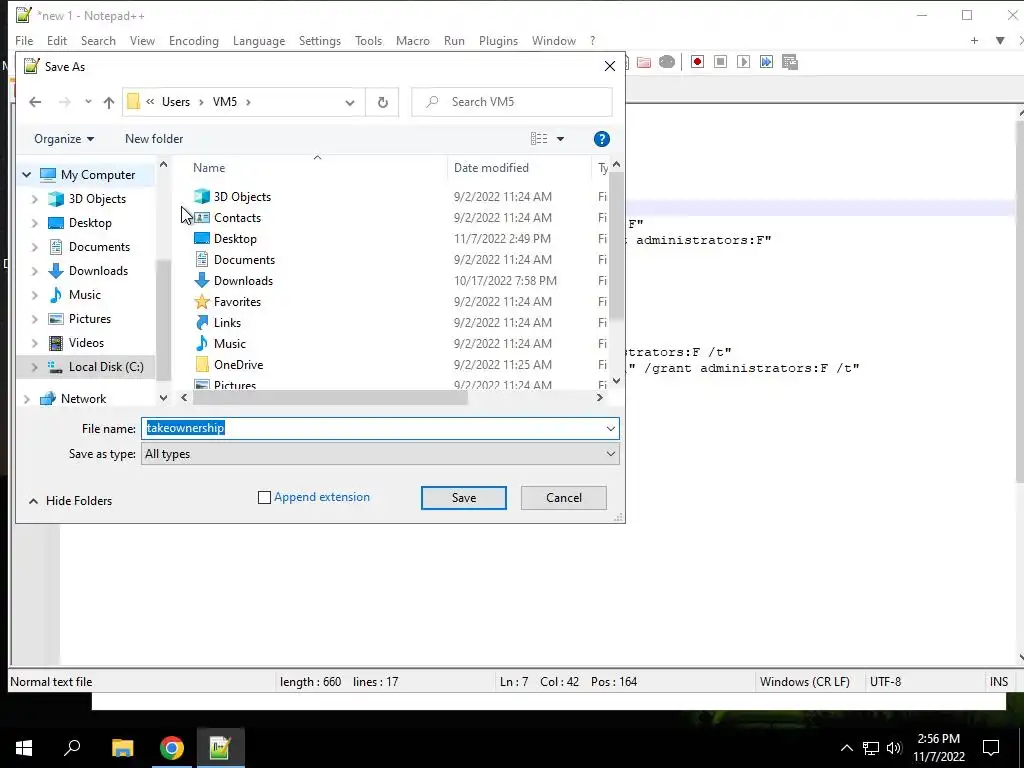
Task: Launch Google Chrome from taskbar
Action: 172,748
